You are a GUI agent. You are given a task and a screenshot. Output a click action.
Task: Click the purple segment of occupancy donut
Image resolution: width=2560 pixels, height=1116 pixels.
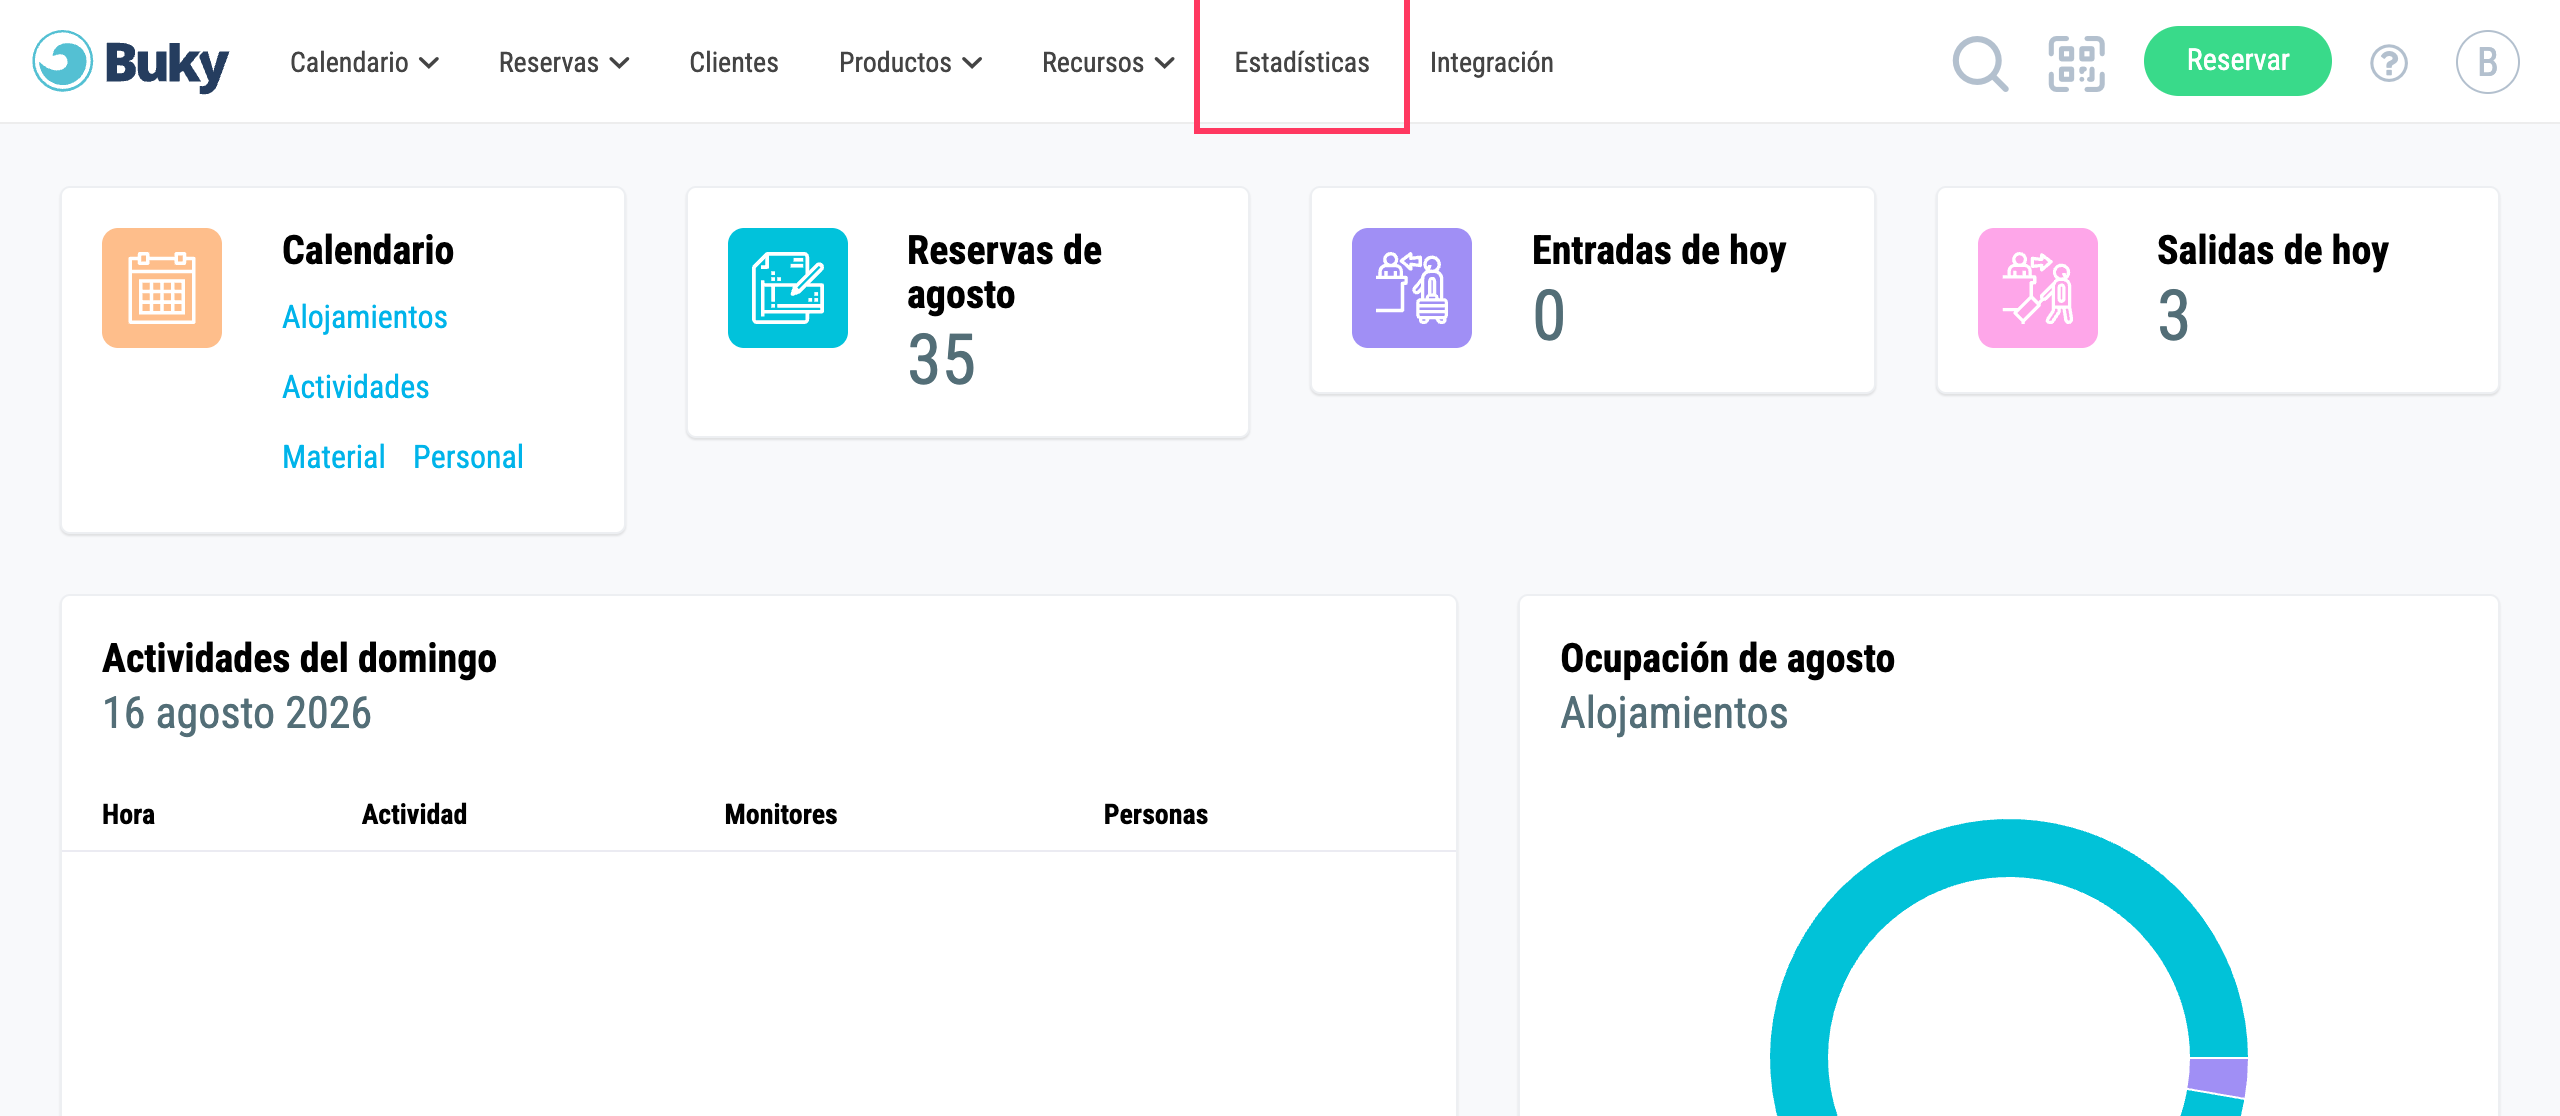click(x=2218, y=1076)
